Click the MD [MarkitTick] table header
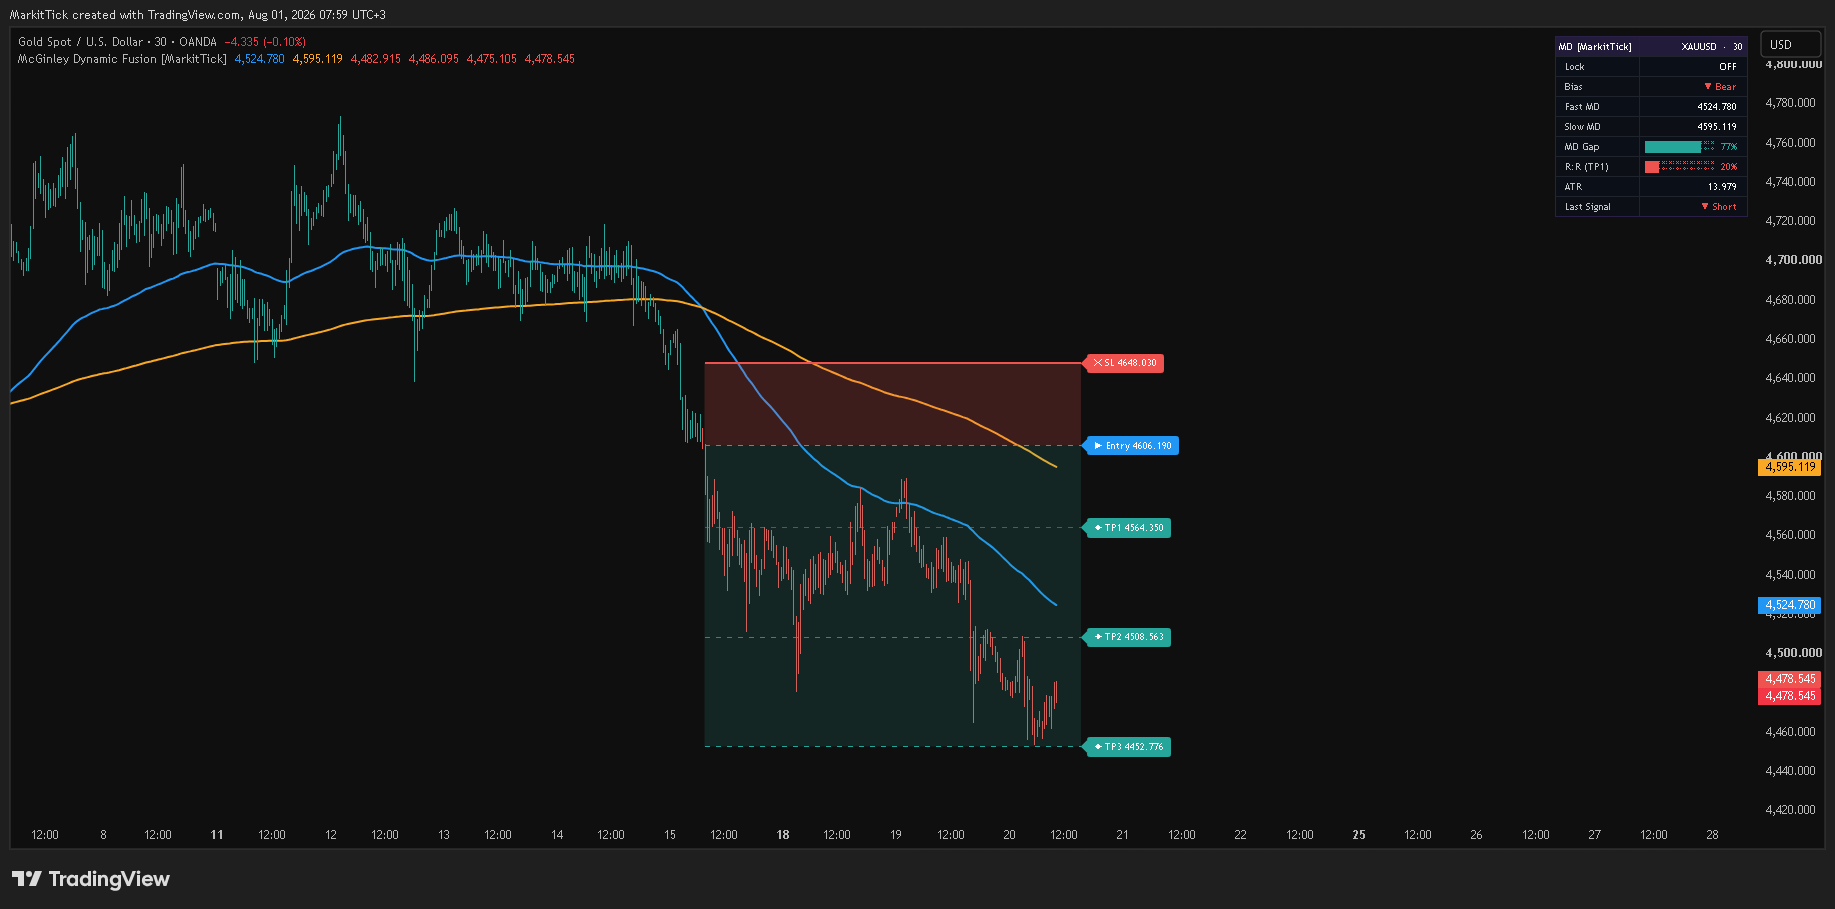Image resolution: width=1835 pixels, height=909 pixels. pos(1596,47)
